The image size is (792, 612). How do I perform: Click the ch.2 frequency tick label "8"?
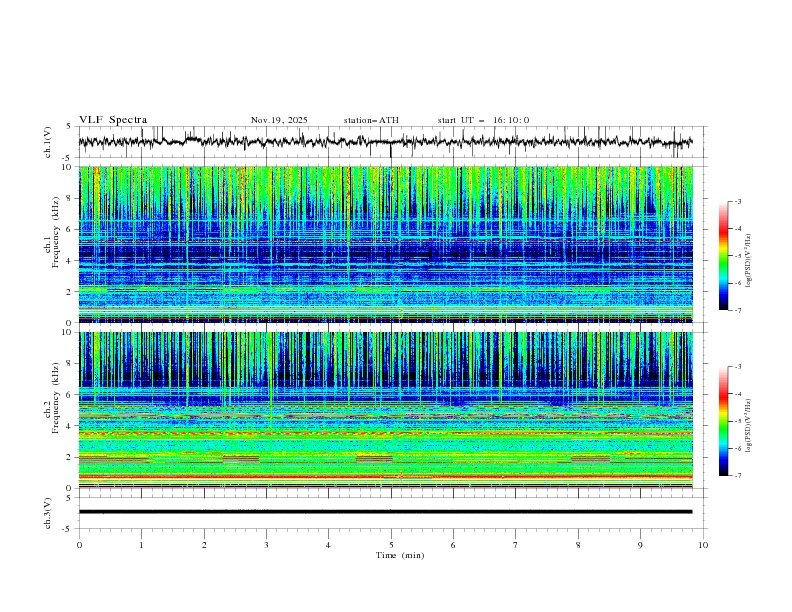click(x=69, y=364)
